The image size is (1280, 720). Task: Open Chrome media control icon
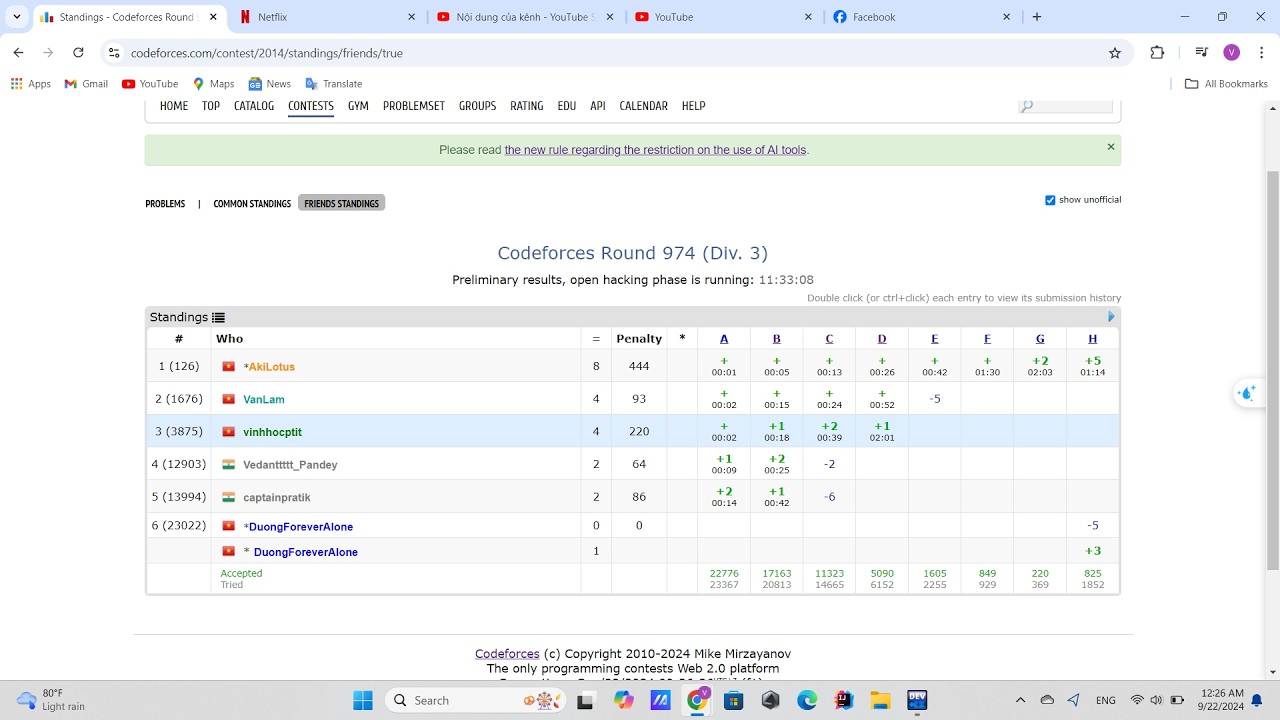(x=1202, y=53)
